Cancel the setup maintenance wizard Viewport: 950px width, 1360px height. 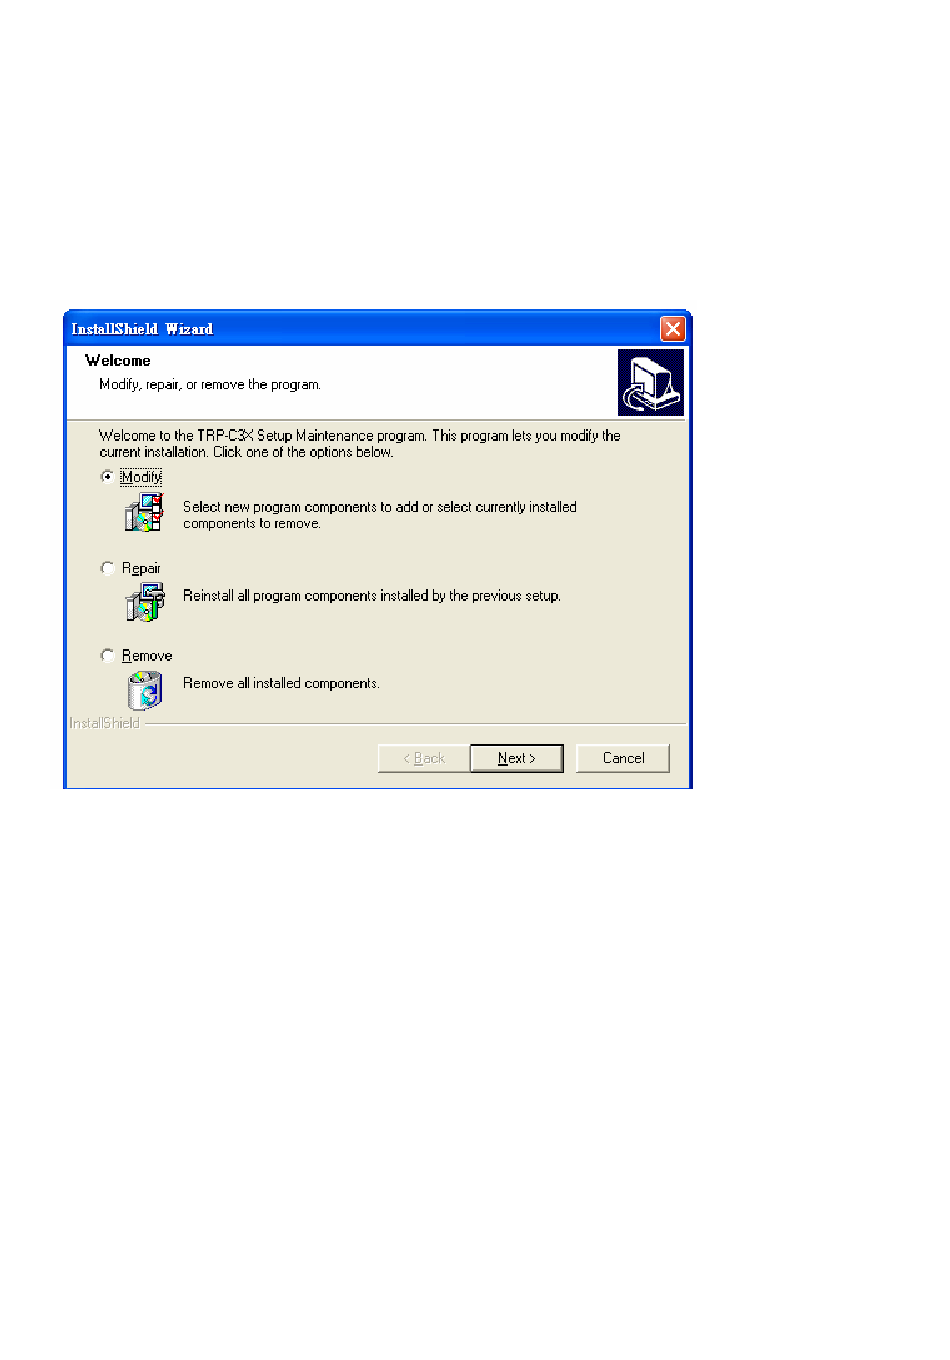coord(623,758)
